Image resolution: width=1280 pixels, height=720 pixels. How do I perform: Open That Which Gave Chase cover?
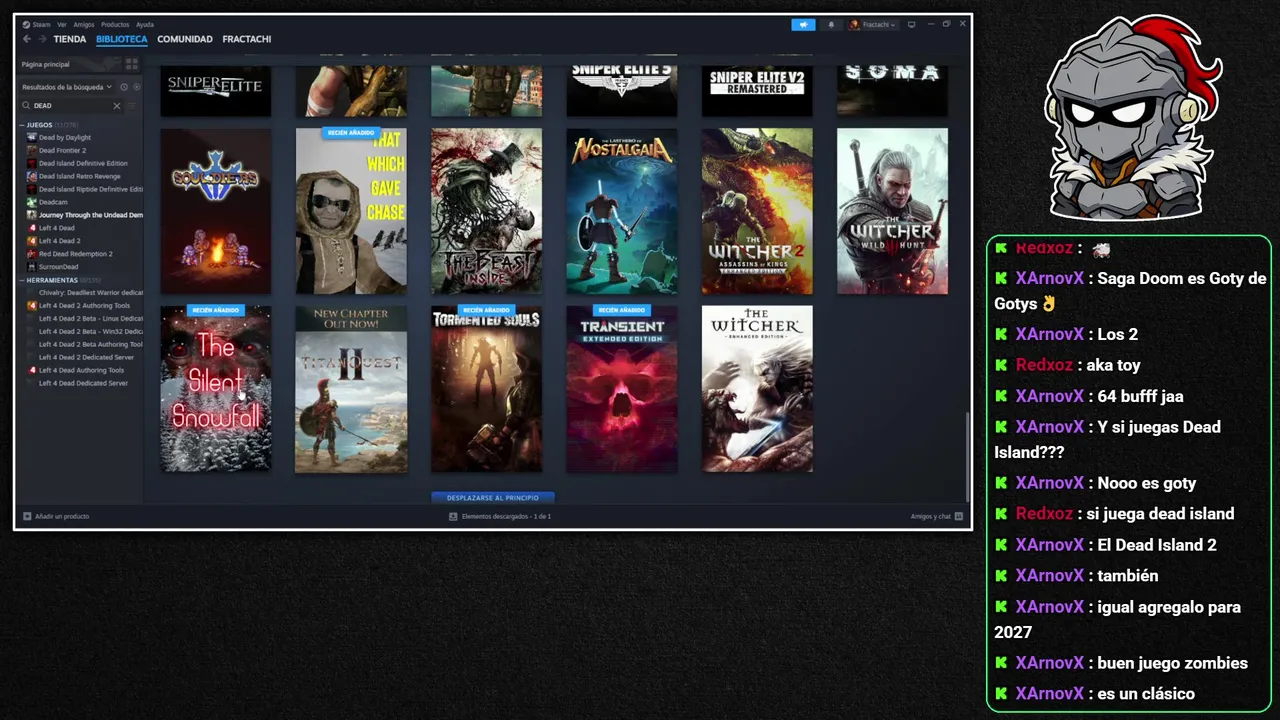click(x=351, y=211)
